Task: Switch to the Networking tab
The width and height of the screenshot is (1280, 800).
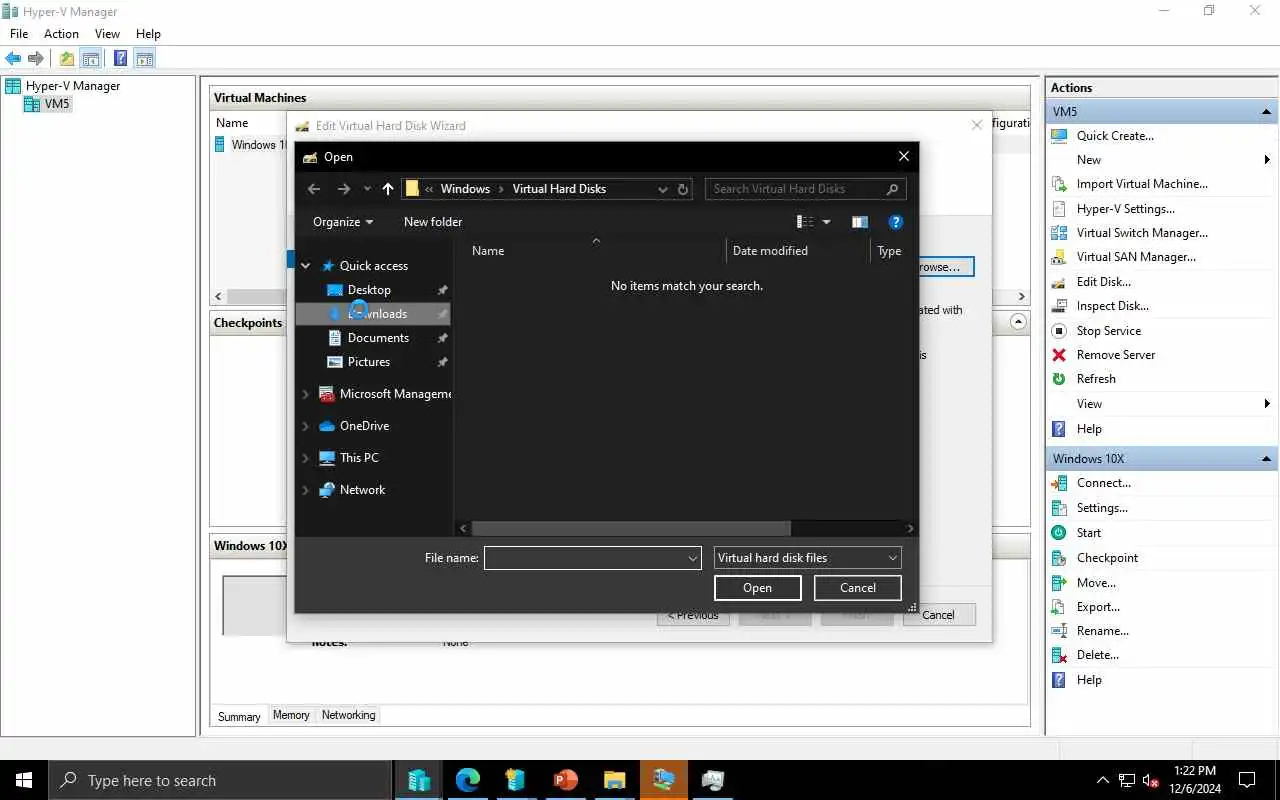Action: coord(349,715)
